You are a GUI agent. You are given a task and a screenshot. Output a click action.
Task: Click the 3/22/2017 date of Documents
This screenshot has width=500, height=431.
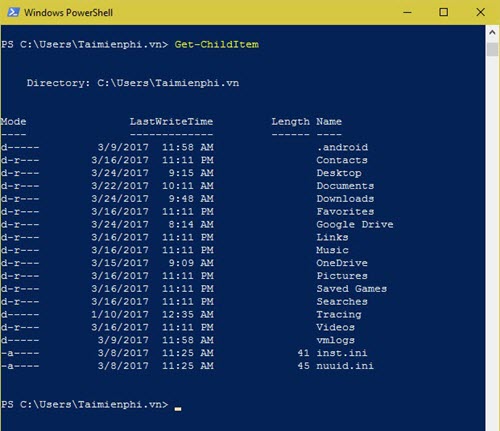[x=120, y=186]
